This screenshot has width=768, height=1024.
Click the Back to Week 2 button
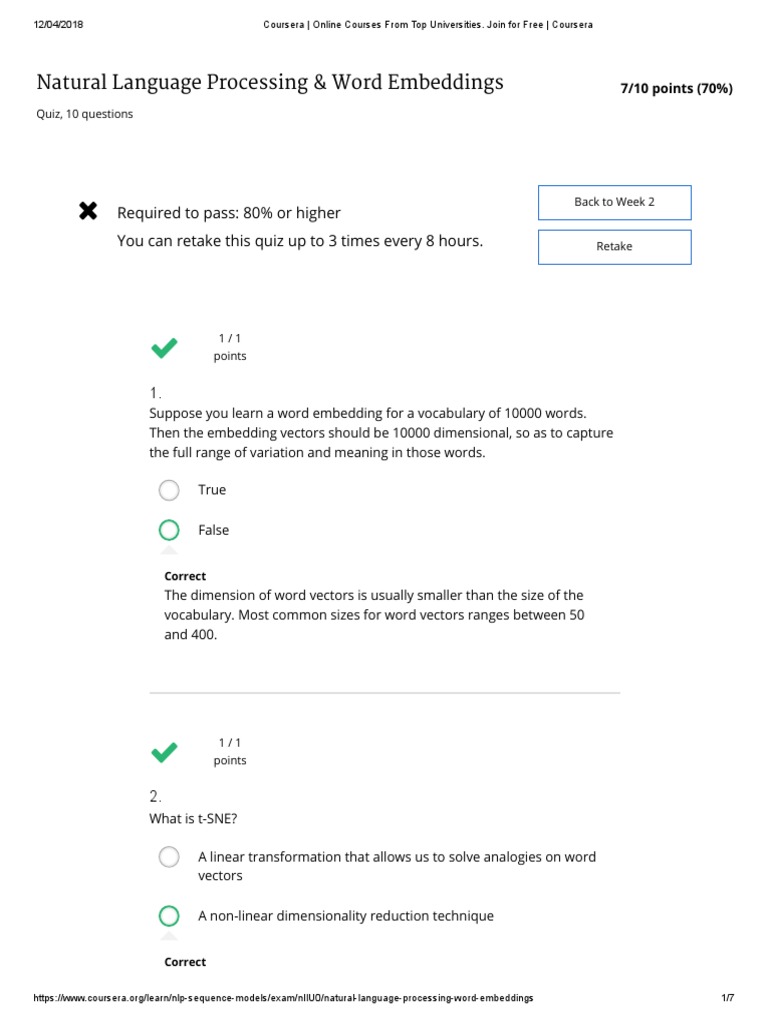point(614,202)
